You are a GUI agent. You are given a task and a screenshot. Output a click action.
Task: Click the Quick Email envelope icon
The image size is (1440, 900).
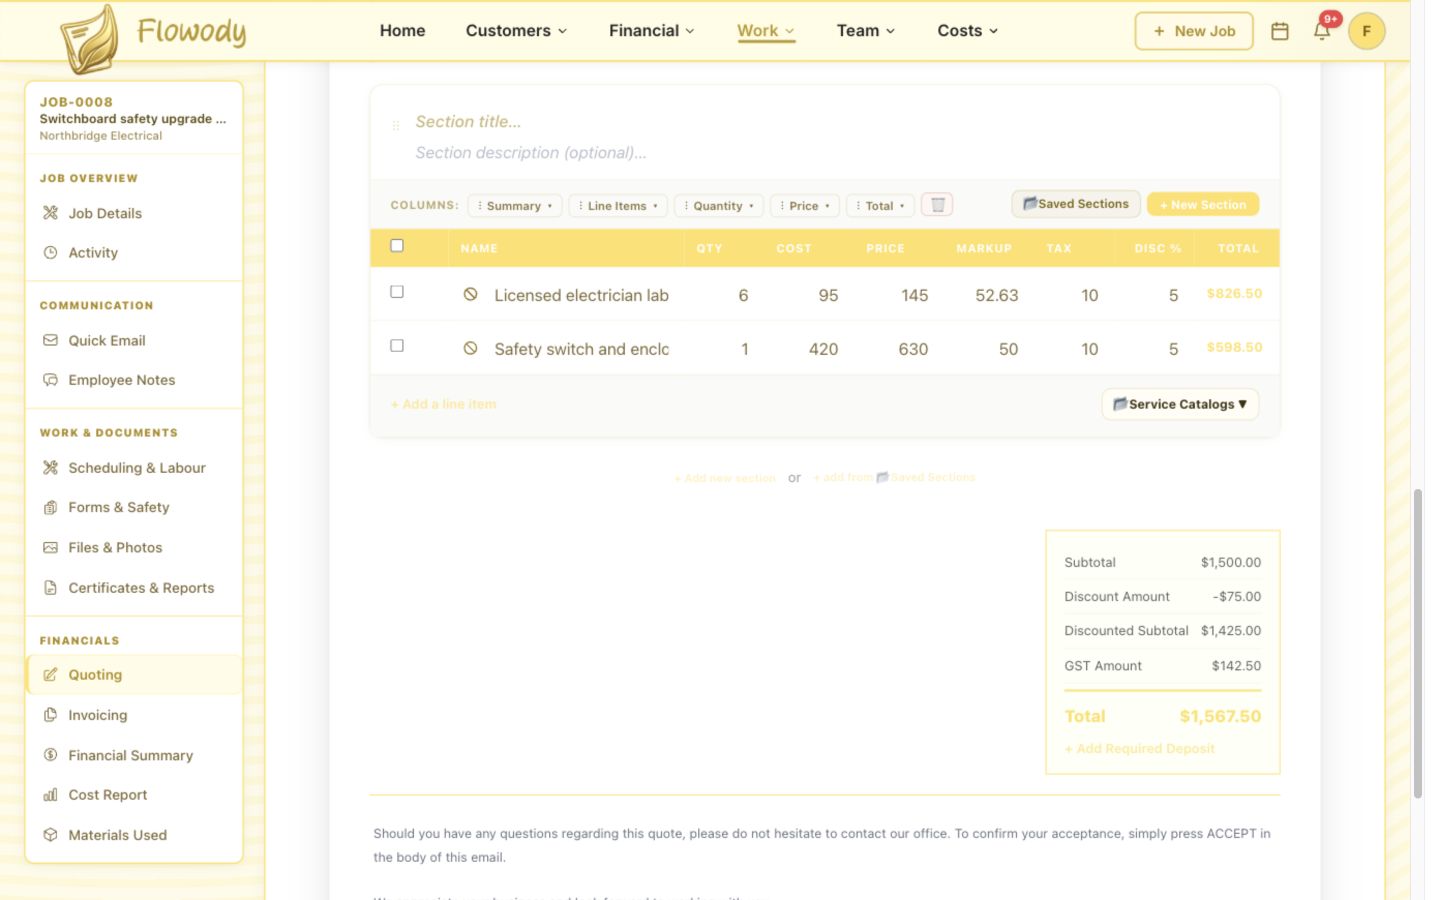click(50, 341)
